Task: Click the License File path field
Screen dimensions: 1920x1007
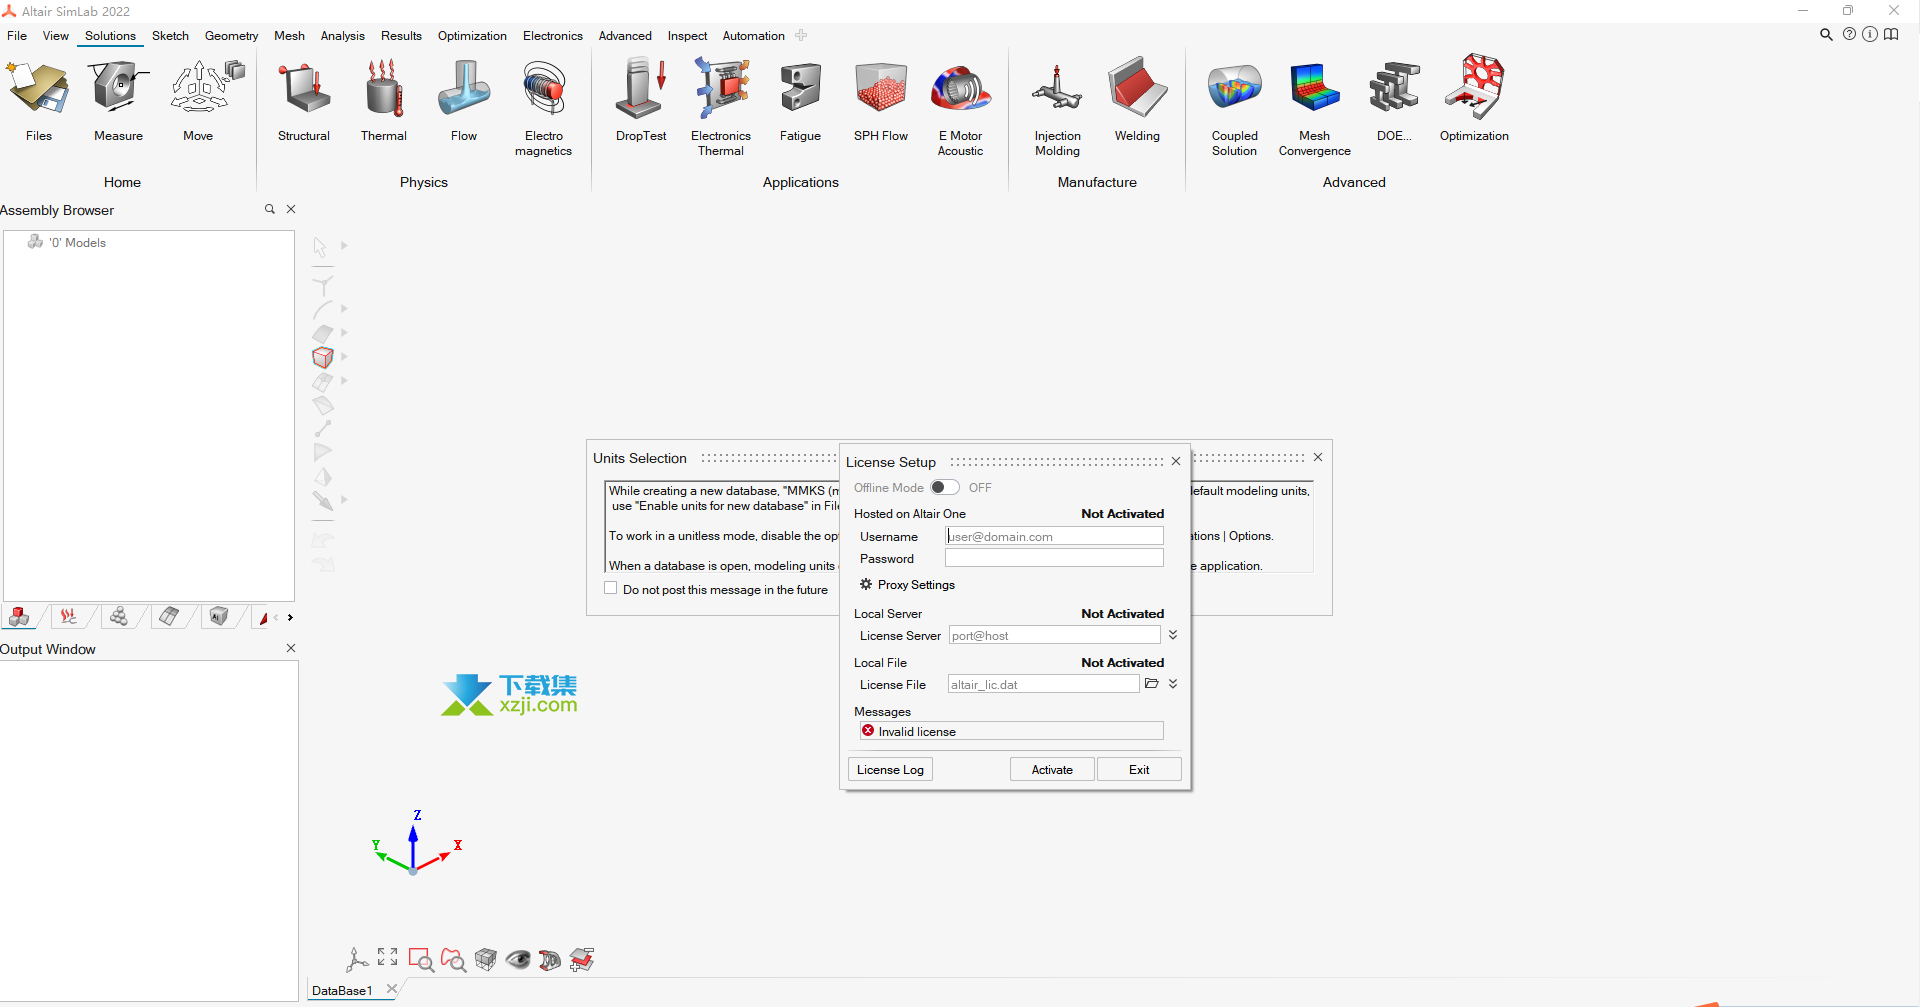Action: tap(1043, 684)
